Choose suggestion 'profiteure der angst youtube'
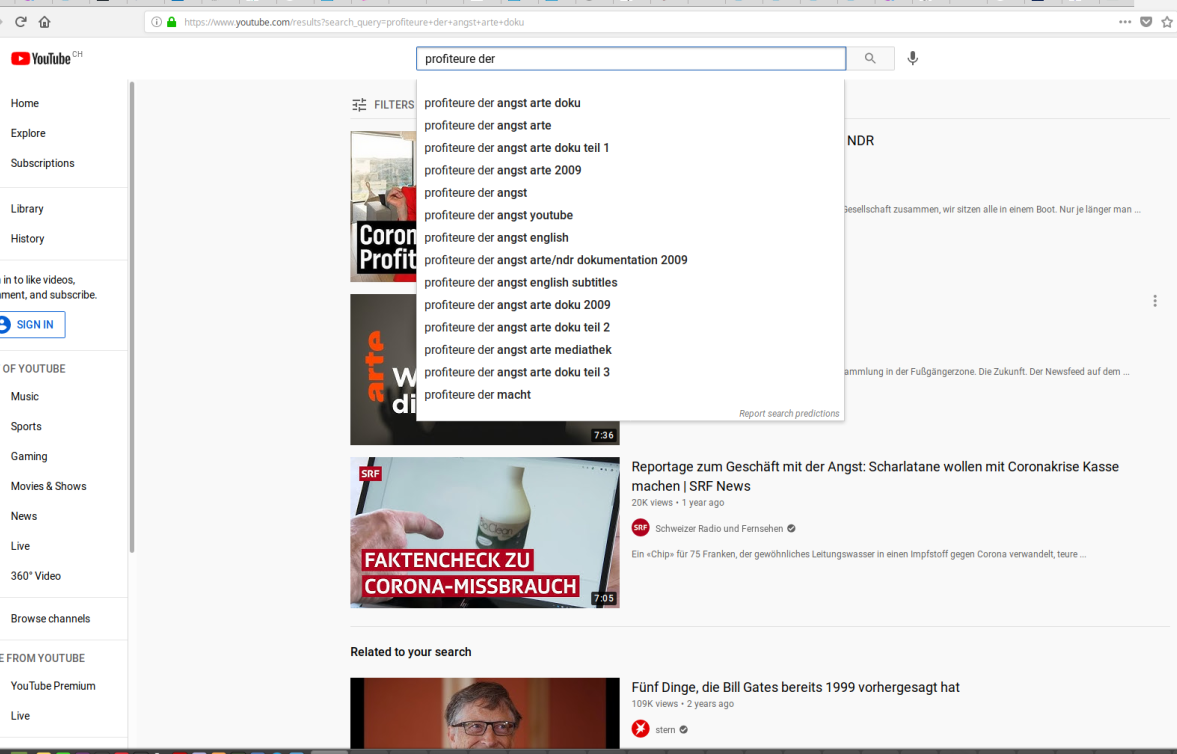1177x754 pixels. click(x=630, y=216)
